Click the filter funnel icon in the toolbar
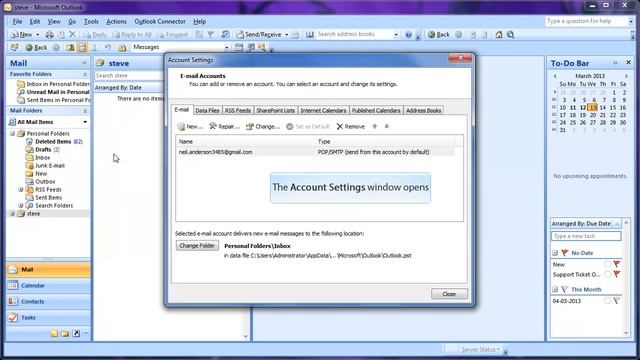Image resolution: width=640 pixels, height=360 pixels. pos(211,35)
